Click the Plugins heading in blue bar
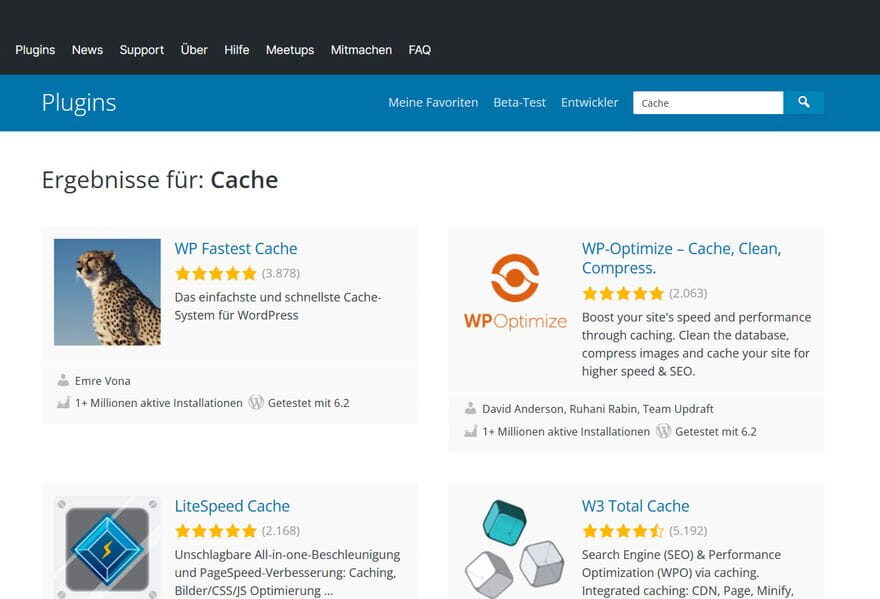Viewport: 880px width, 599px height. (79, 103)
